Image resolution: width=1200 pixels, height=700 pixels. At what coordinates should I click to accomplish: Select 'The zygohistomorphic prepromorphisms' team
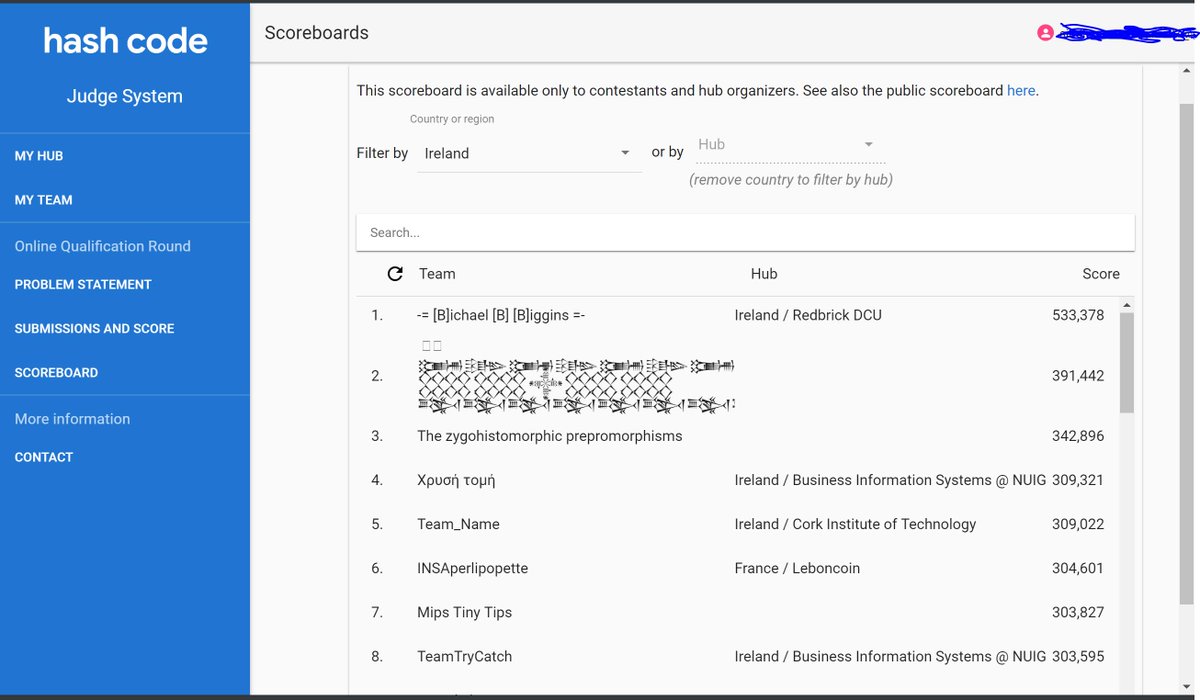pyautogui.click(x=550, y=436)
